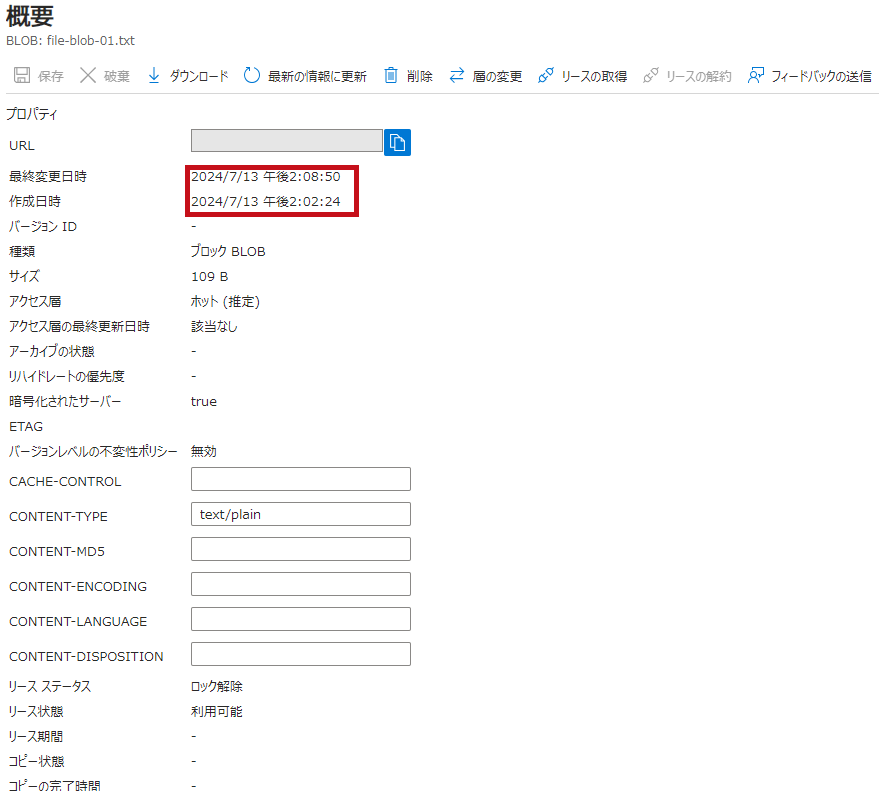Click the Send feedback person icon
Viewport: 879px width, 791px height.
point(756,75)
